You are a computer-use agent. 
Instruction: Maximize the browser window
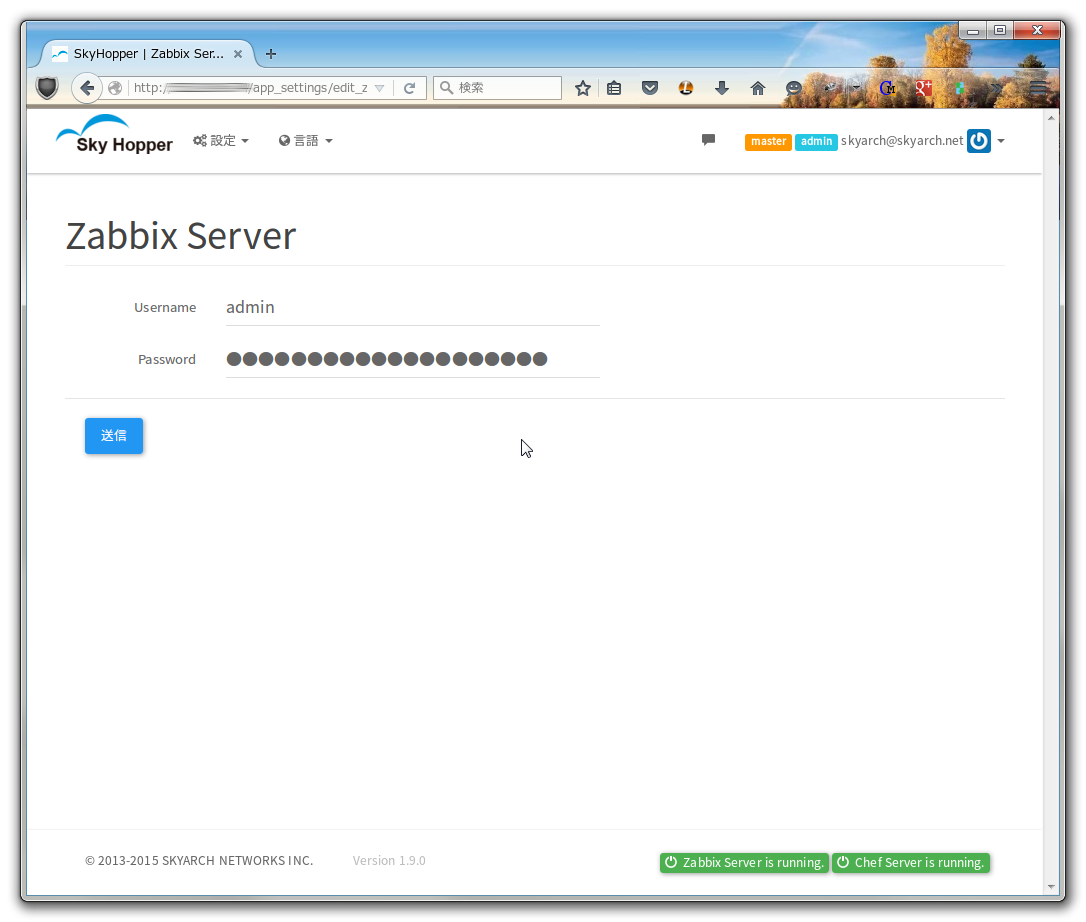tap(999, 30)
